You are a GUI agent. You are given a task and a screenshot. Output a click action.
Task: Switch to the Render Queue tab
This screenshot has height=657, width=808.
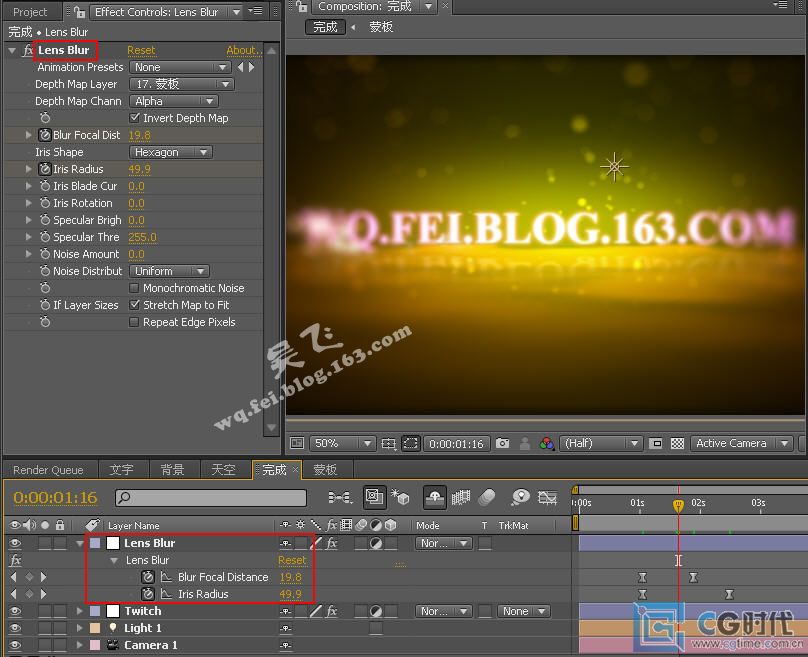point(48,470)
